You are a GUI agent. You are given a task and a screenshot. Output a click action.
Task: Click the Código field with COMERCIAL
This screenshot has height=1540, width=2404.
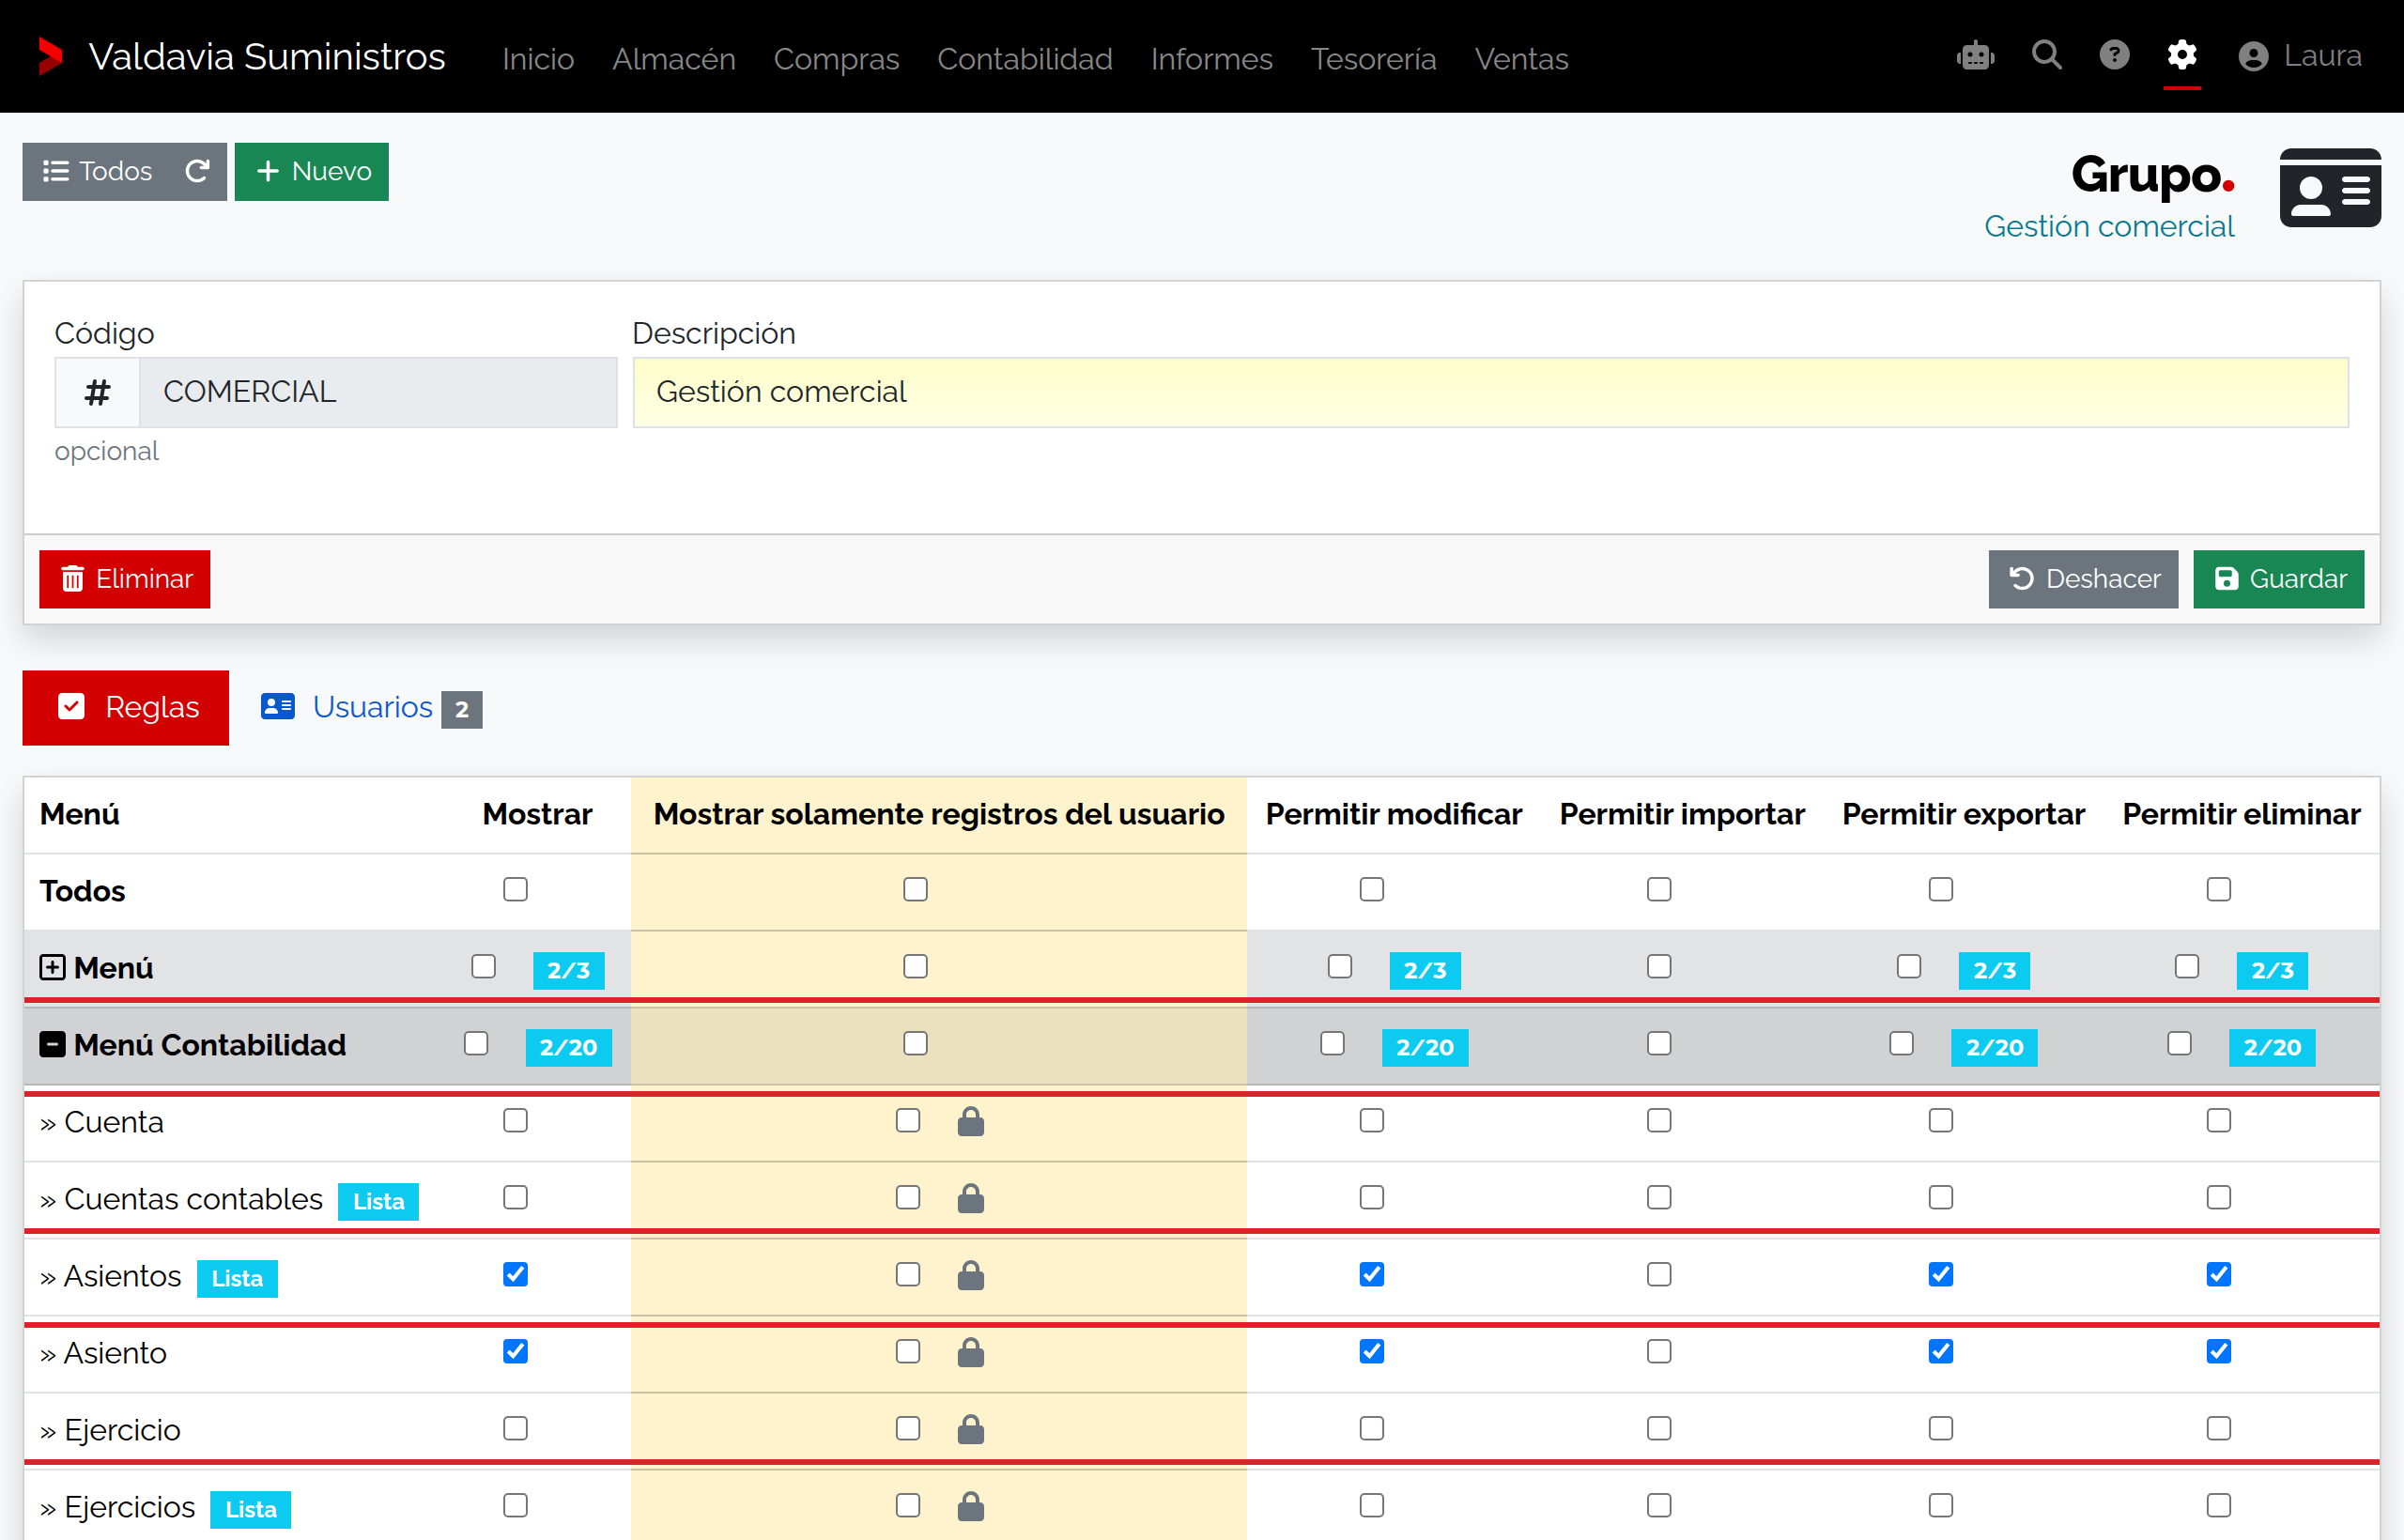tap(378, 392)
